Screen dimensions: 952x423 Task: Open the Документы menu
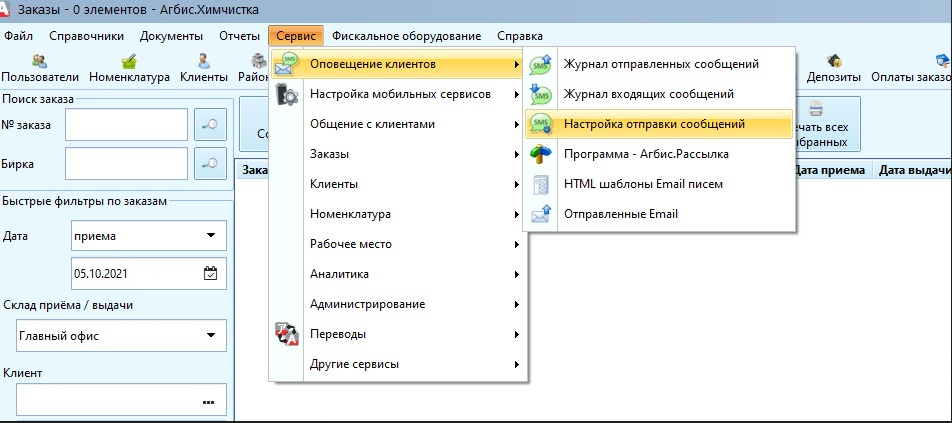(x=171, y=36)
